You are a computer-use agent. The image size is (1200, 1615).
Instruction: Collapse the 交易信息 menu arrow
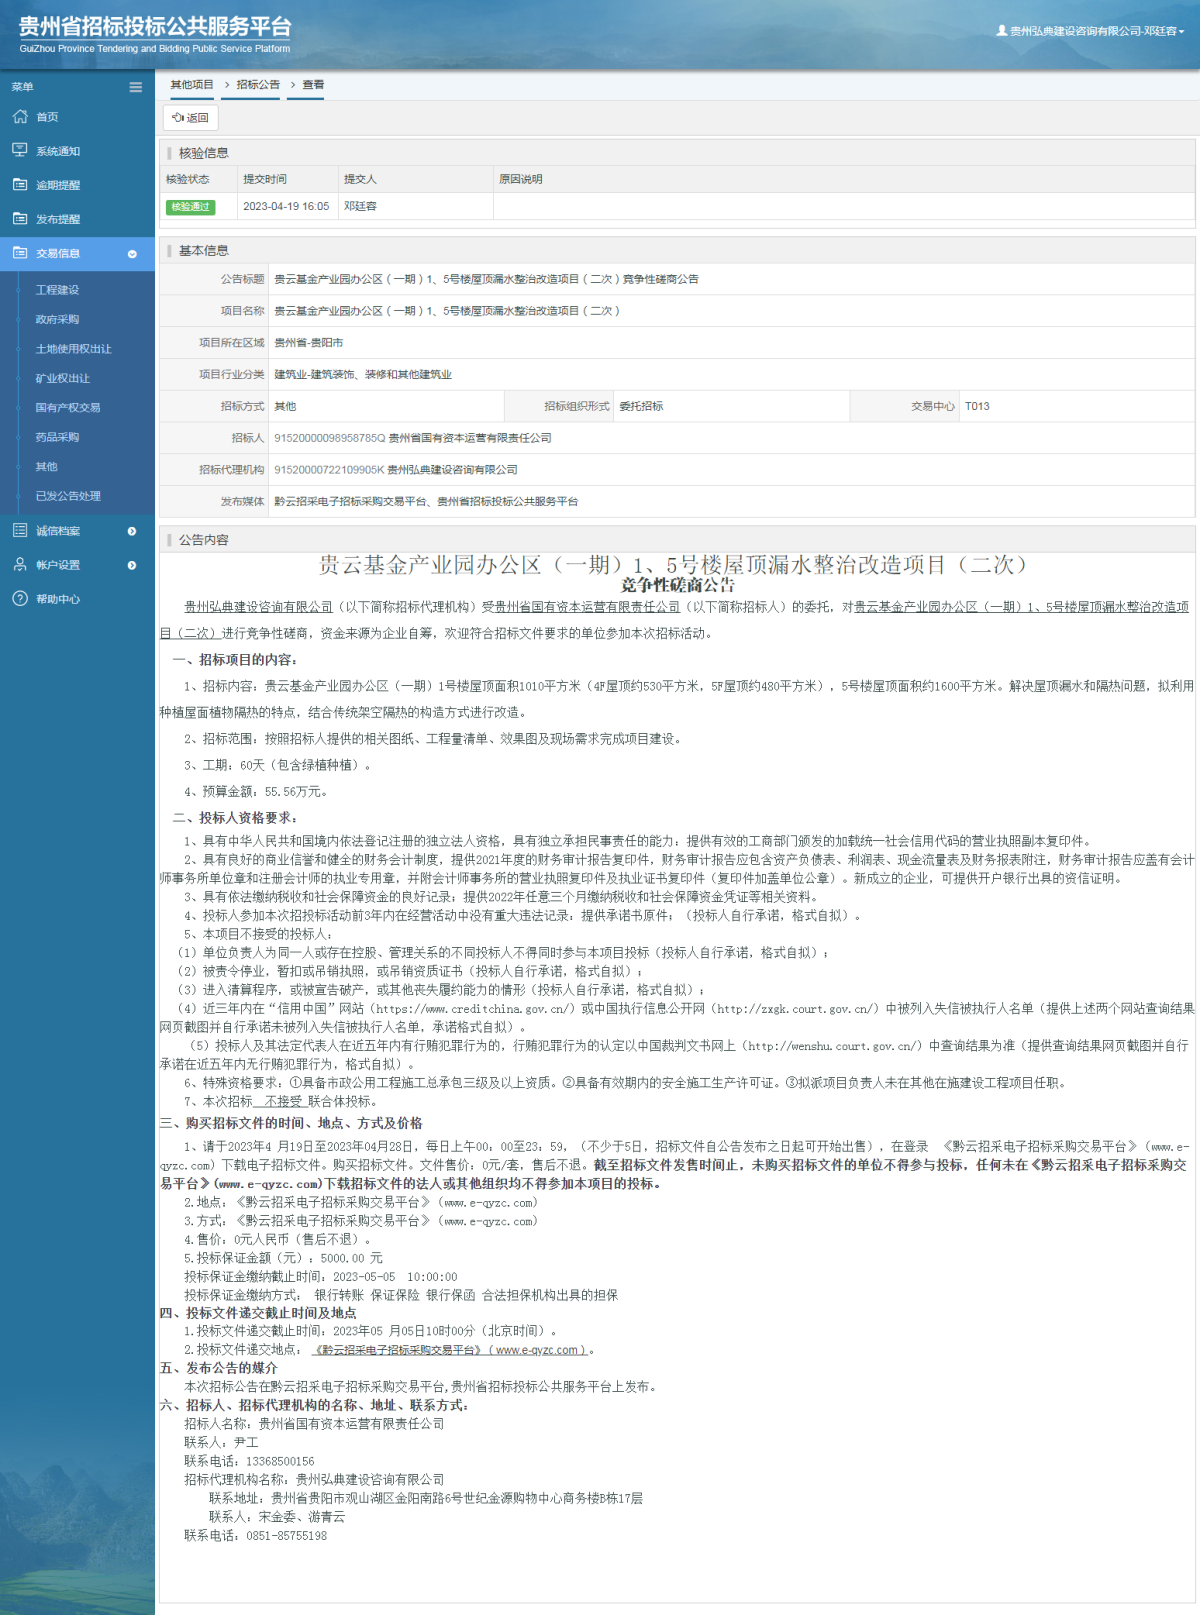point(132,254)
